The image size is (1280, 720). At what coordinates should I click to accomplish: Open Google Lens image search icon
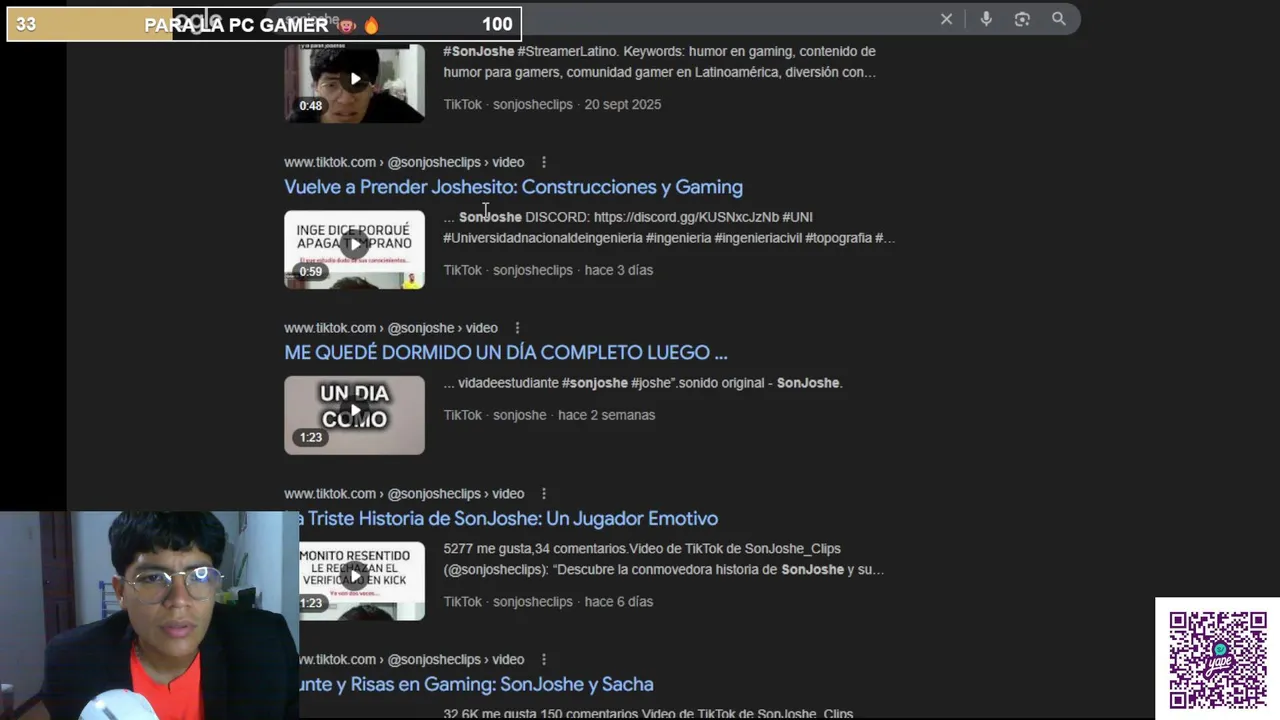click(x=1022, y=19)
